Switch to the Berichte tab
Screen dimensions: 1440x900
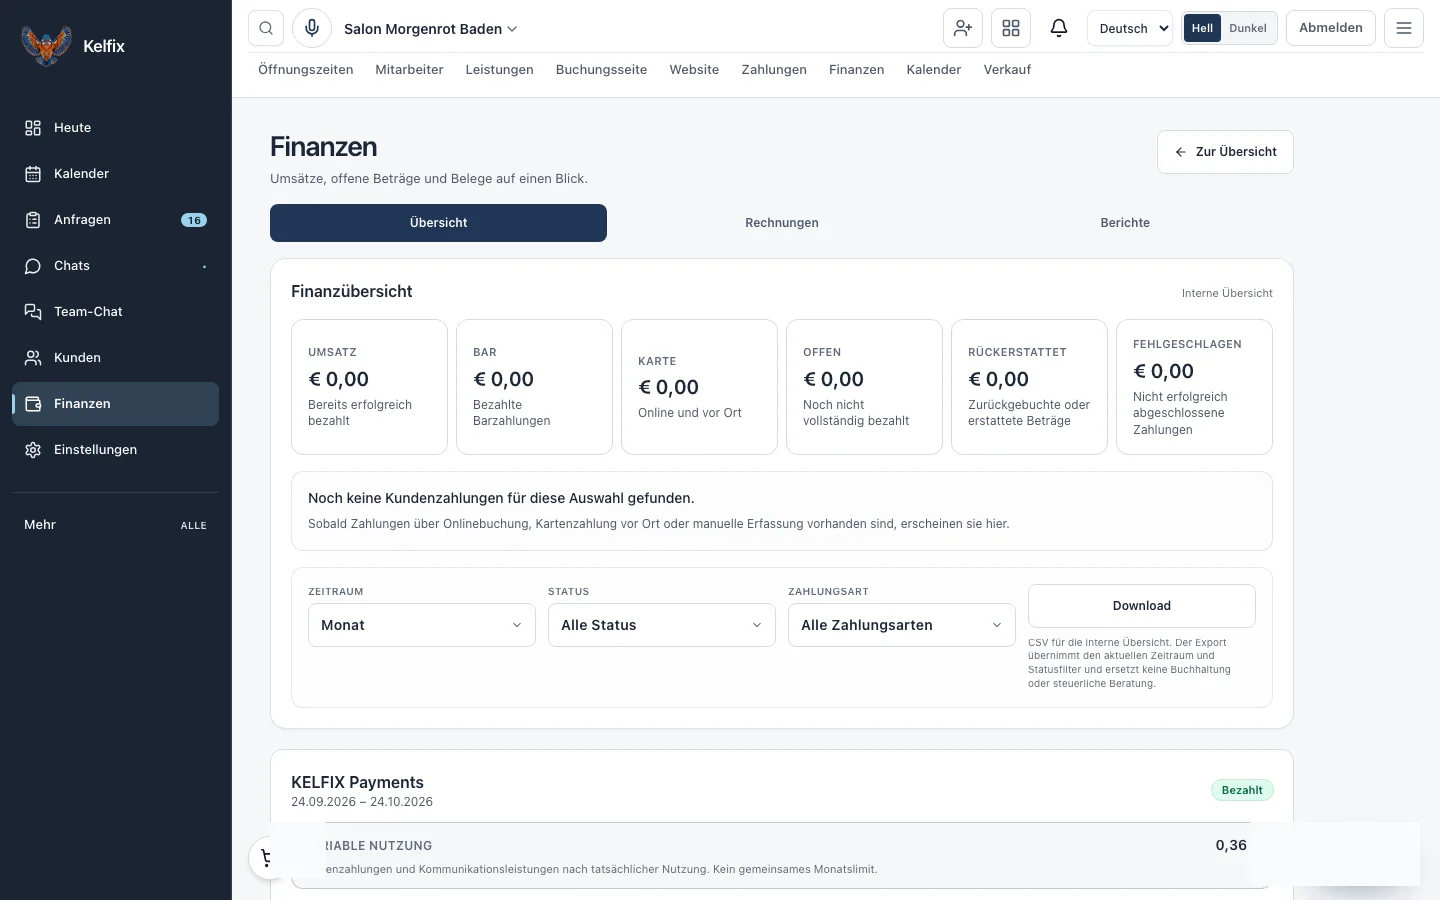pyautogui.click(x=1125, y=223)
